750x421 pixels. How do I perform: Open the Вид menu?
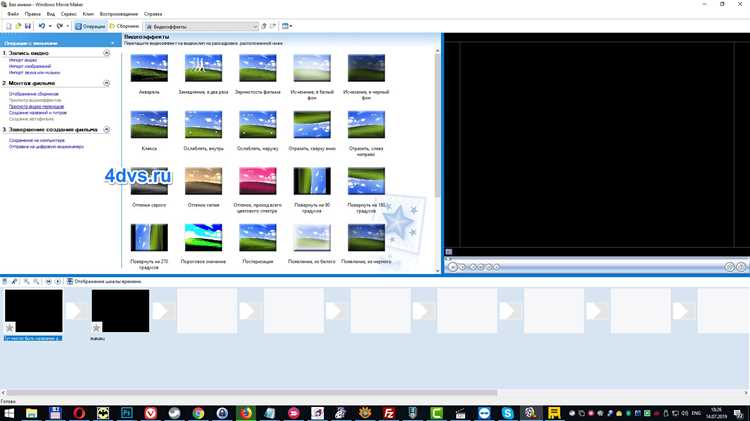[51, 14]
